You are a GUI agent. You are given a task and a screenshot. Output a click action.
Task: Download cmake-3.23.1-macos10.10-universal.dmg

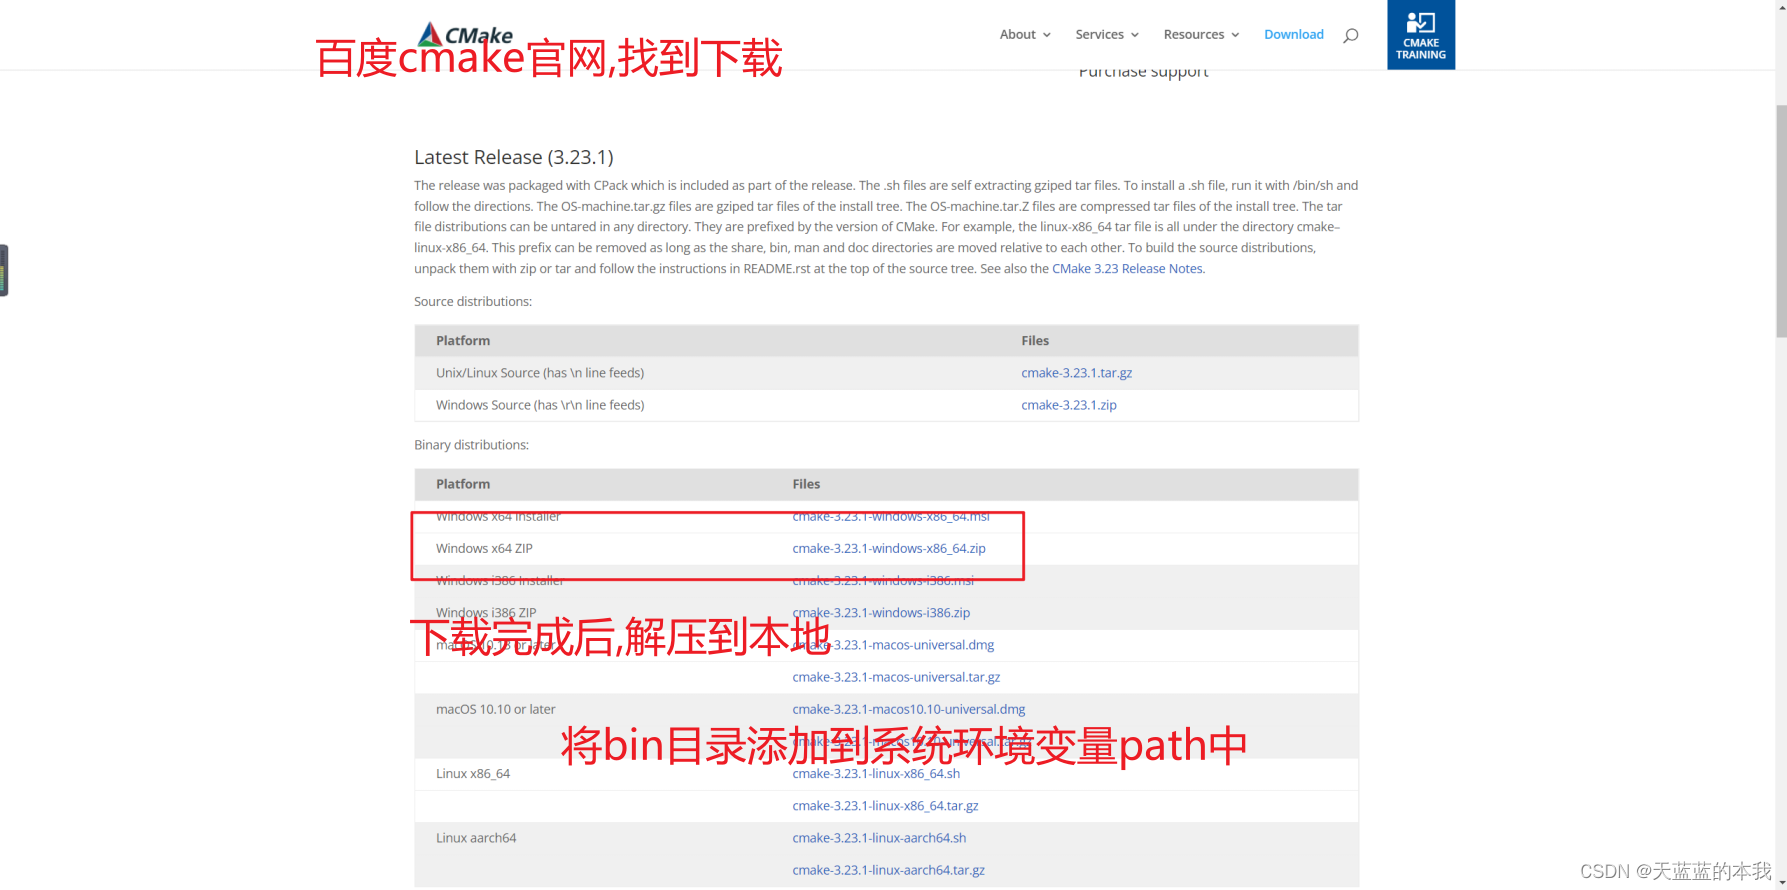click(908, 709)
